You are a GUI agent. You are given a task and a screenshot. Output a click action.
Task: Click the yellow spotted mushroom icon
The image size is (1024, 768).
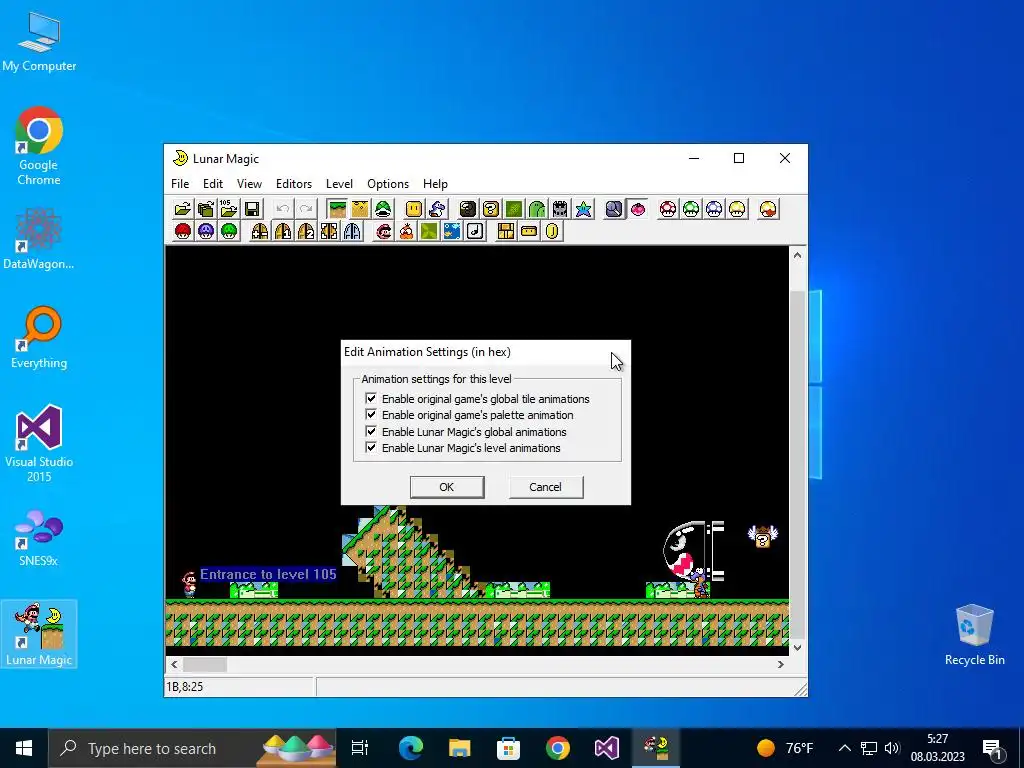(737, 209)
